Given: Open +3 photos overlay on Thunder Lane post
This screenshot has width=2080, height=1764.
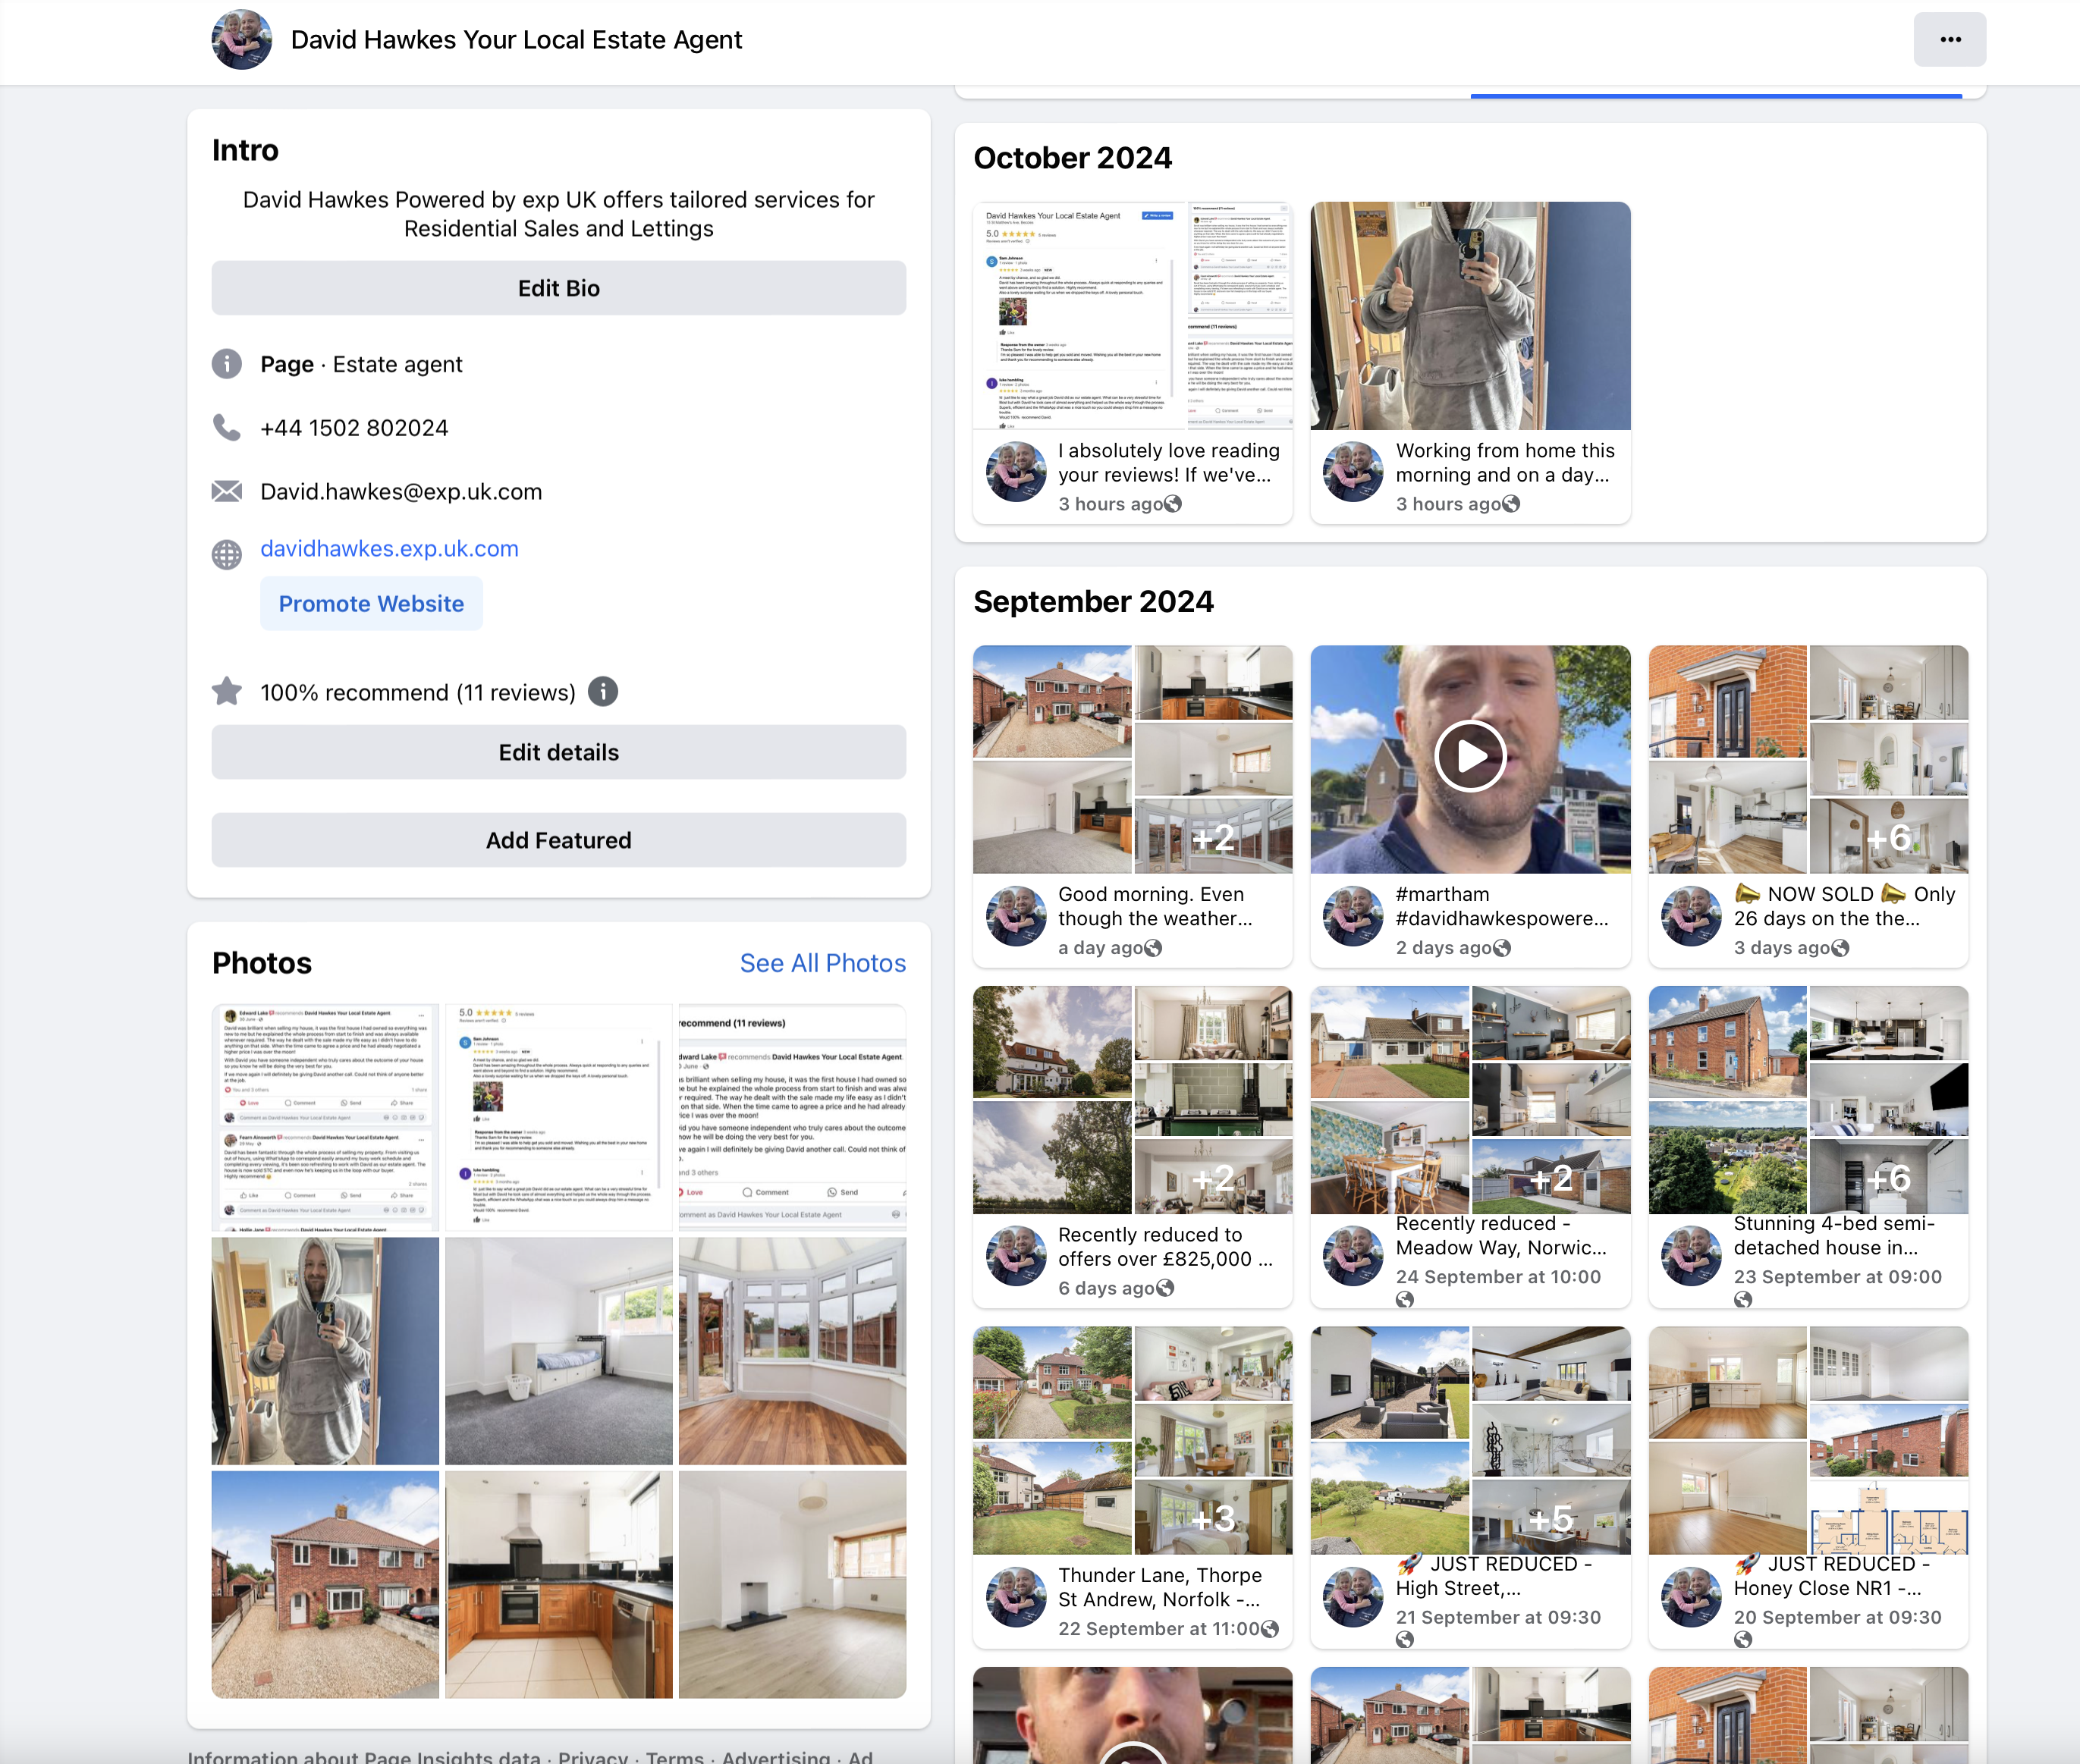Looking at the screenshot, I should [x=1214, y=1518].
